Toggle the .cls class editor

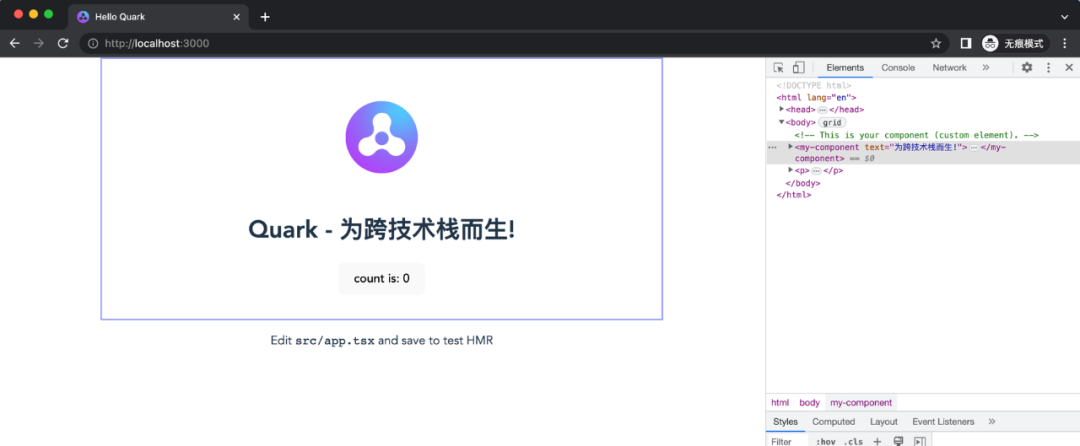click(853, 441)
